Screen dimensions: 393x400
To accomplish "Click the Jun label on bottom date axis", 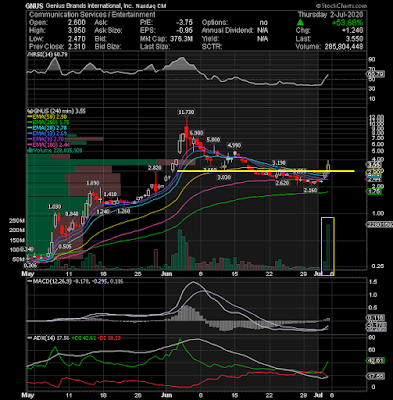I will (166, 396).
